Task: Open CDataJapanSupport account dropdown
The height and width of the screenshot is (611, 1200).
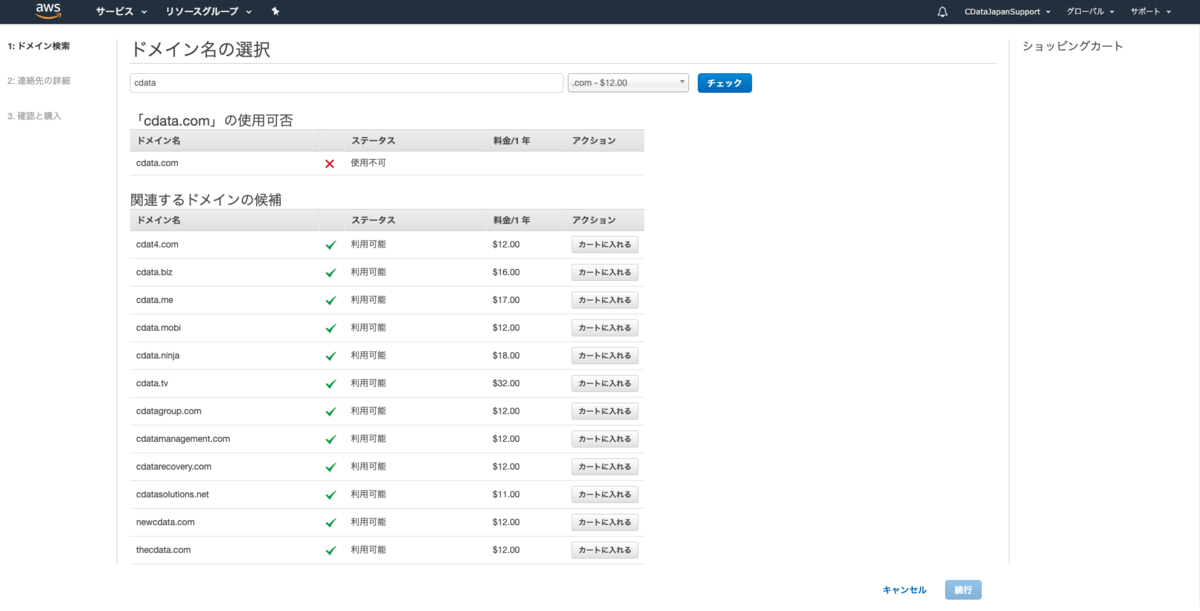Action: 1007,12
